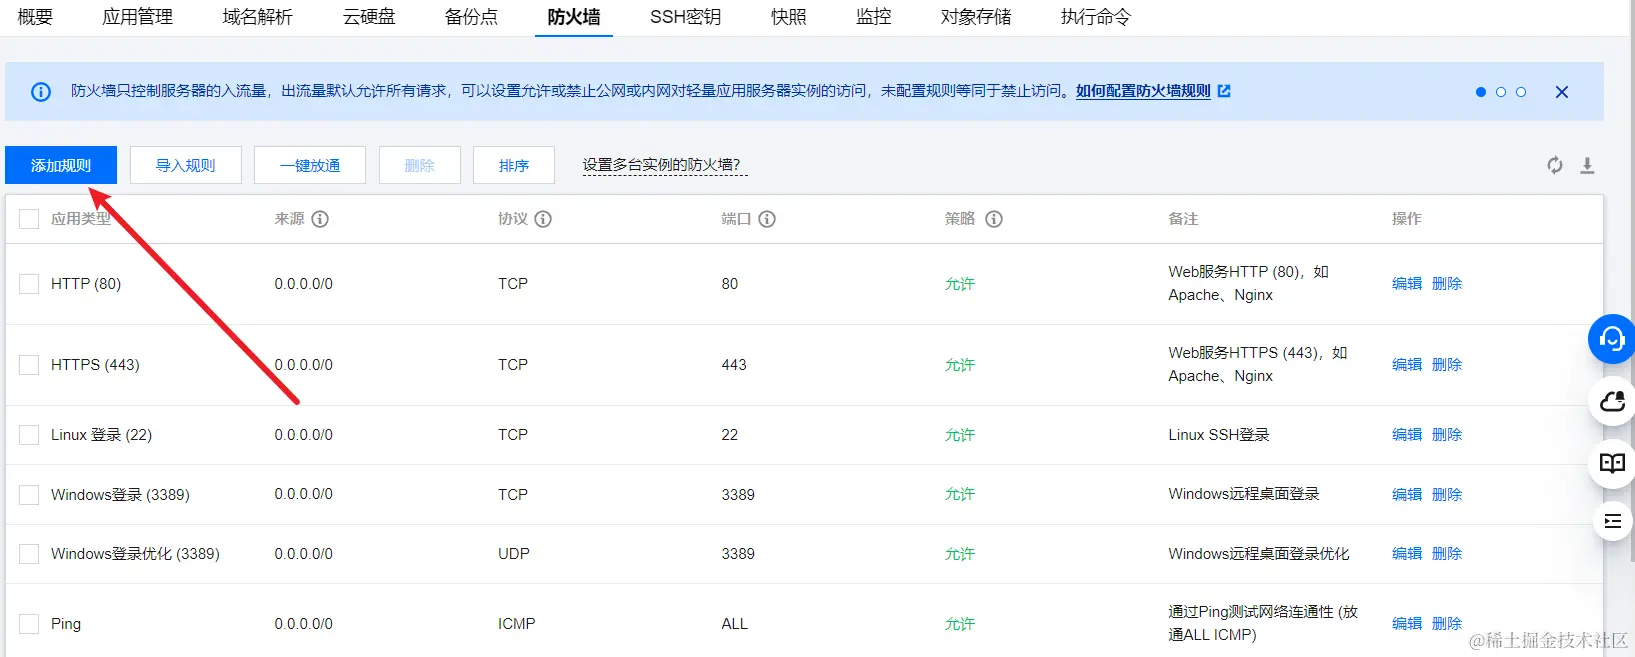This screenshot has width=1635, height=657.
Task: Click the 导入规则 button
Action: (x=186, y=165)
